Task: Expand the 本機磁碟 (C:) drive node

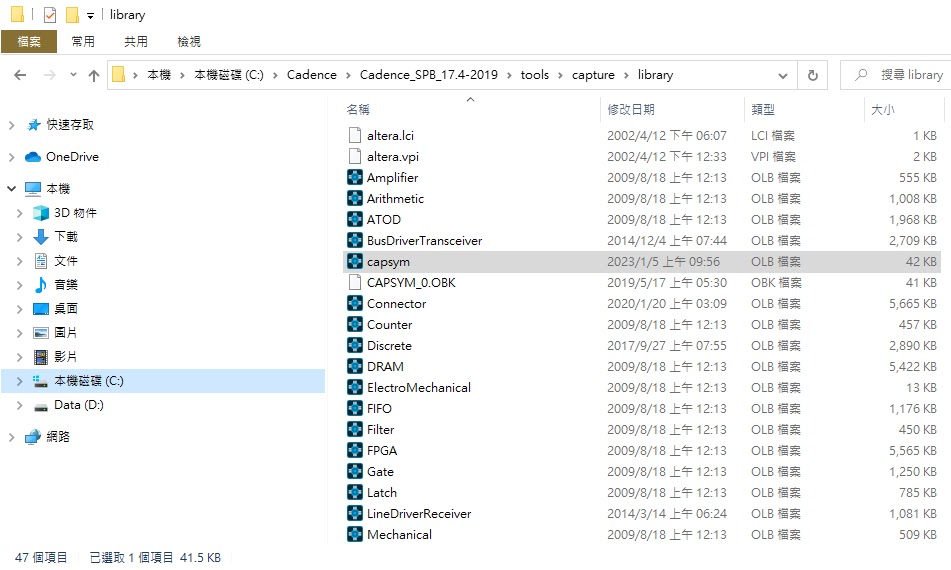Action: point(19,381)
